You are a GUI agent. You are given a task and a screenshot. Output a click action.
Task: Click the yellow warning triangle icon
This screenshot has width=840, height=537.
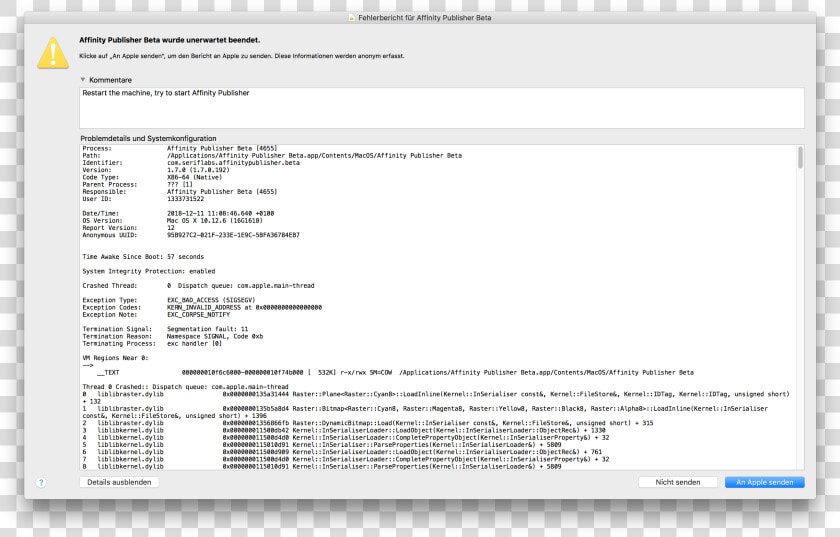coord(53,53)
